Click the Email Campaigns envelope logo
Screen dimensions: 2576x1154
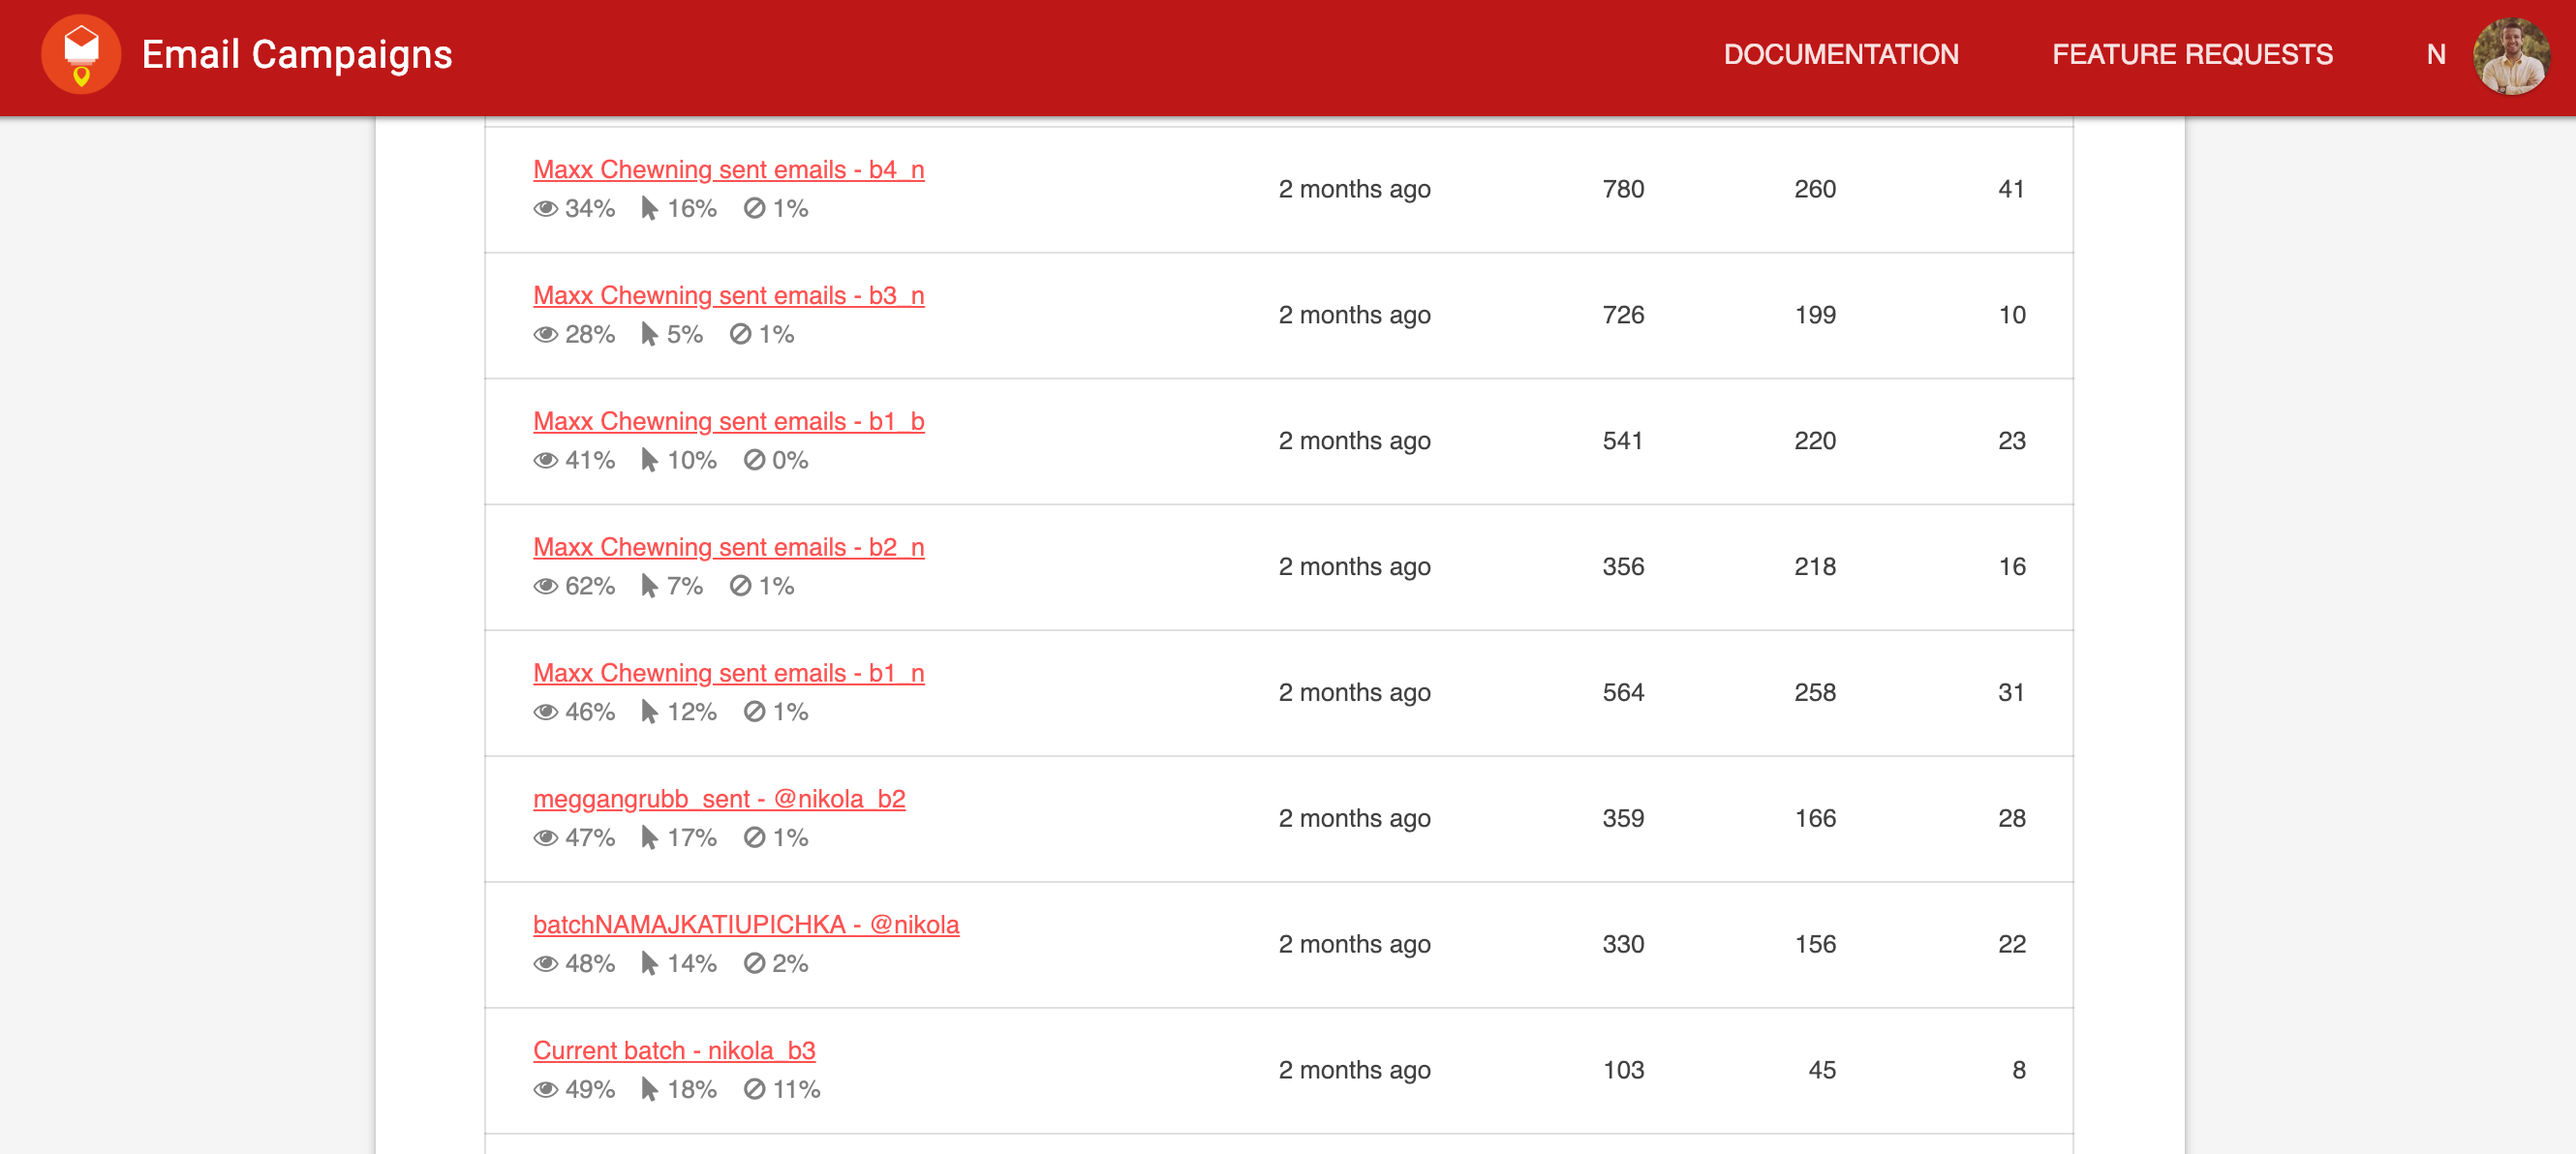coord(81,55)
